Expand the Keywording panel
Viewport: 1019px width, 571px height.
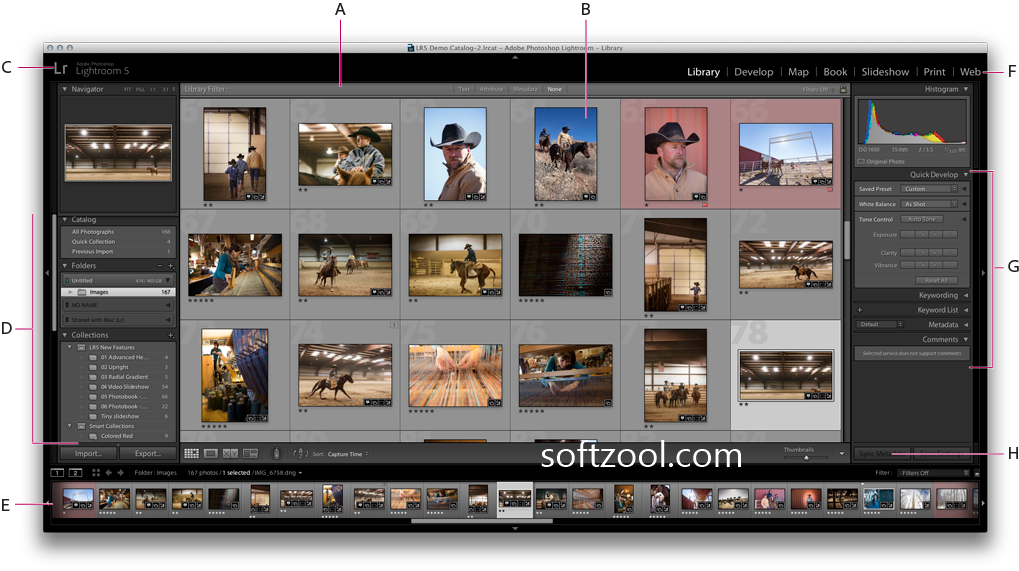coord(966,295)
